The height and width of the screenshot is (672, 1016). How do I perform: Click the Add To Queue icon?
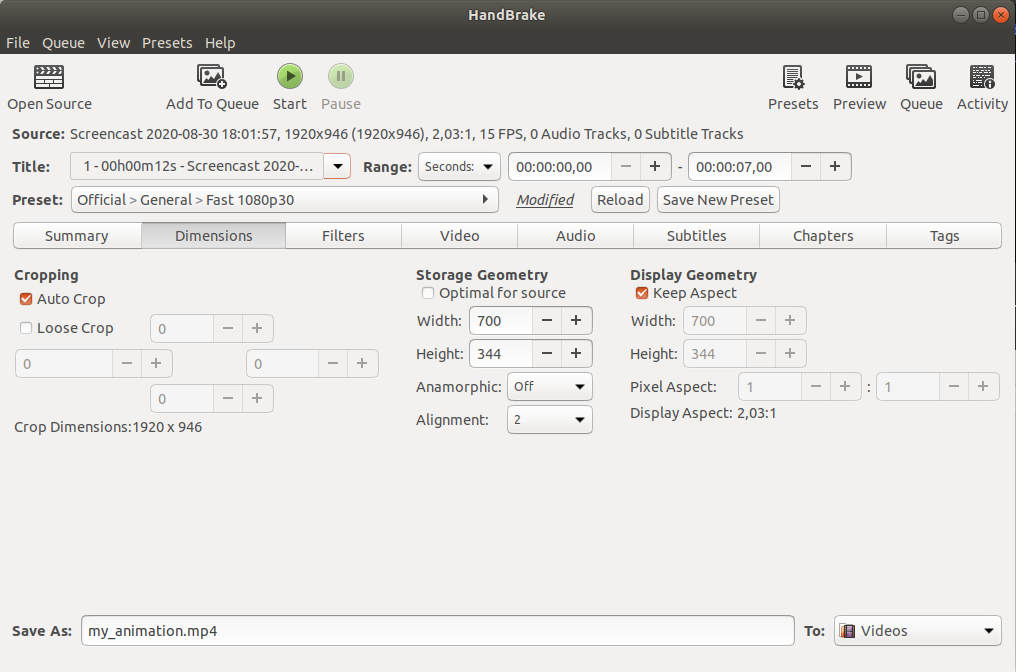(x=212, y=77)
